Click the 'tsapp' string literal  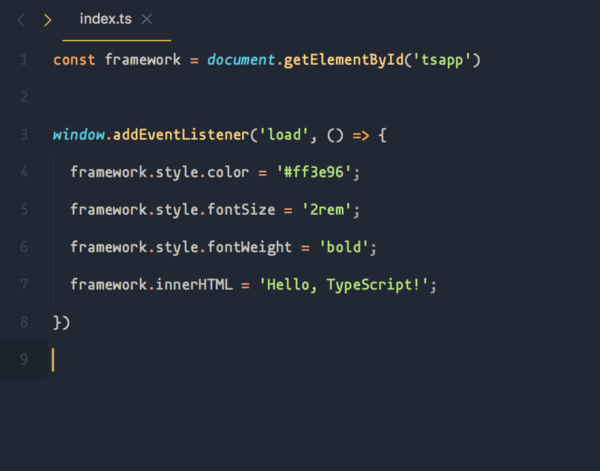point(444,60)
